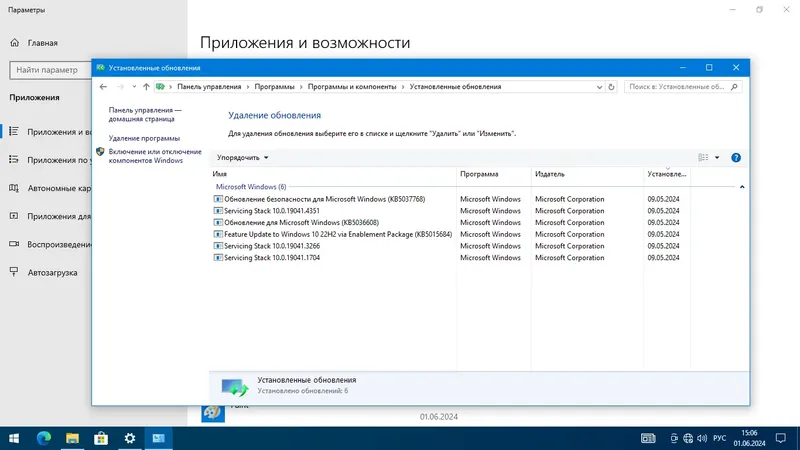The width and height of the screenshot is (800, 450).
Task: Switch to Settings gear on taskbar
Action: [130, 438]
